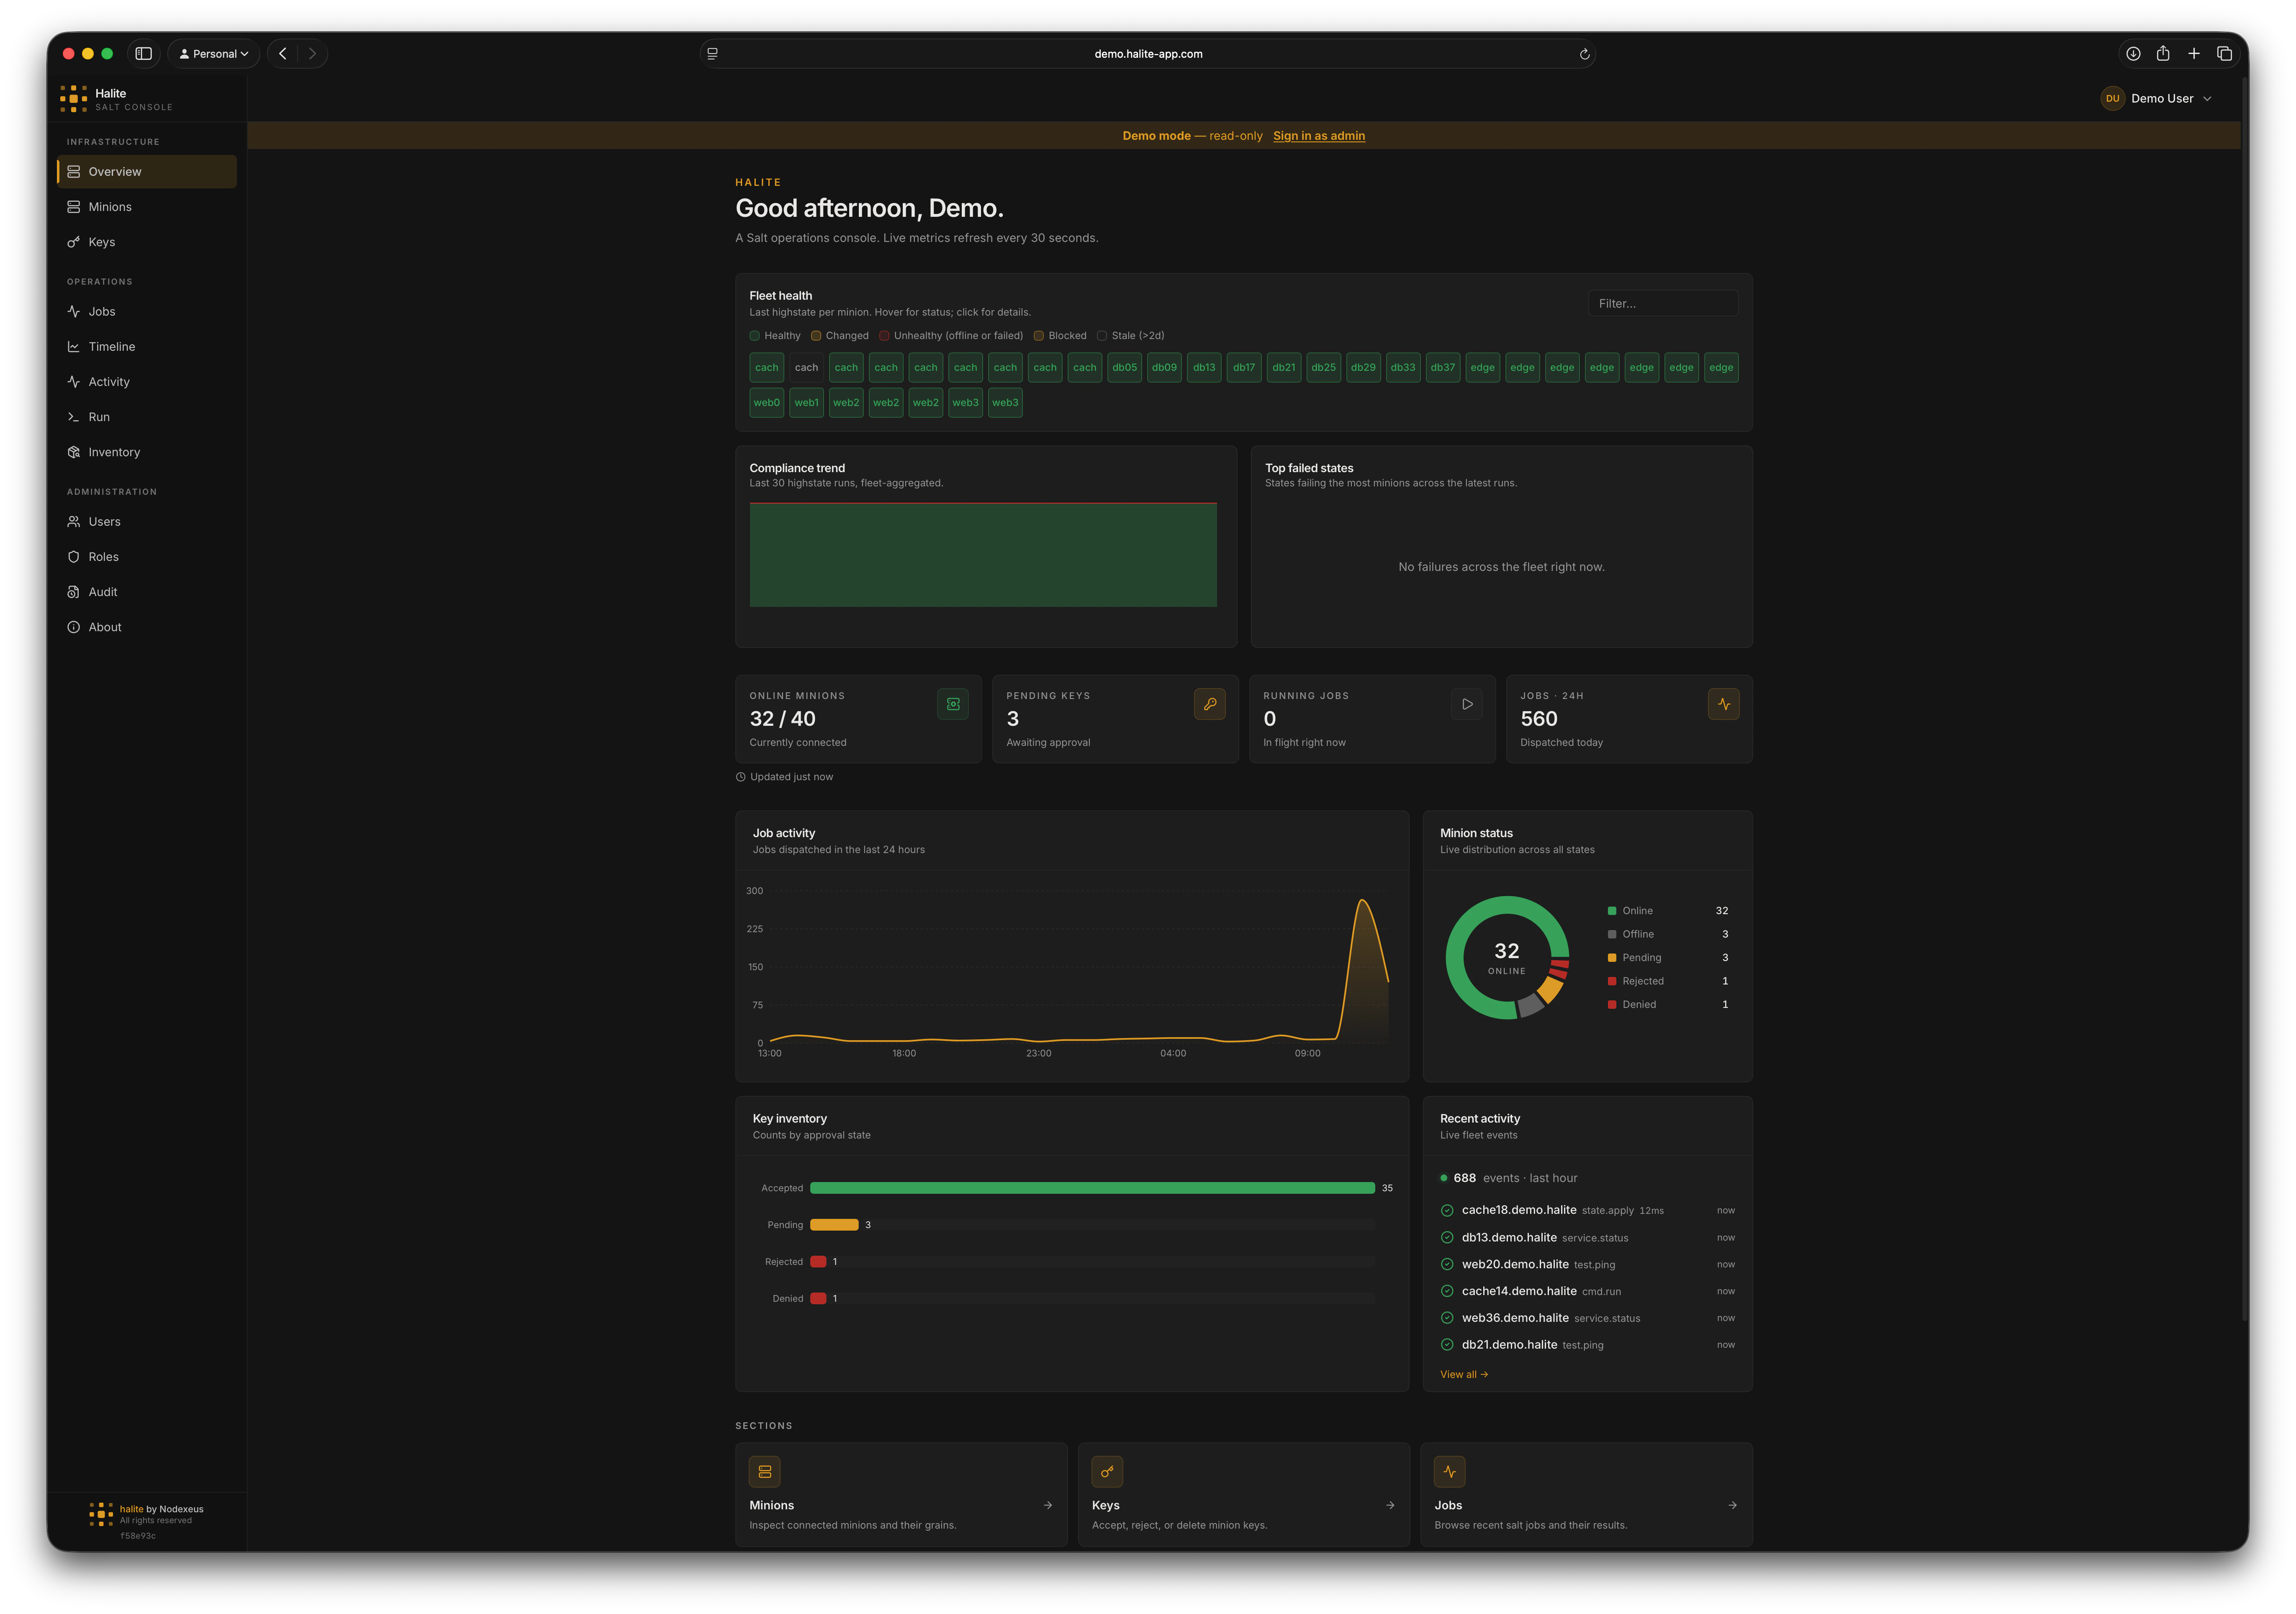The image size is (2296, 1614).
Task: Go to the Keys sidebar page
Action: click(147, 242)
